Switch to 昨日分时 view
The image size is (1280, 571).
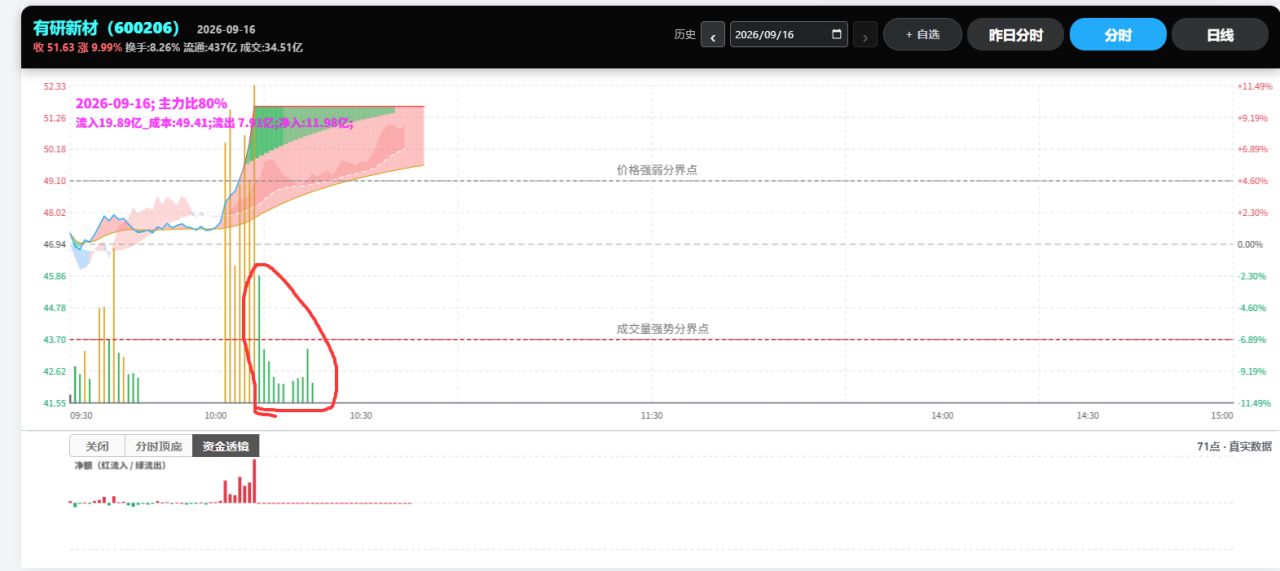[1016, 34]
